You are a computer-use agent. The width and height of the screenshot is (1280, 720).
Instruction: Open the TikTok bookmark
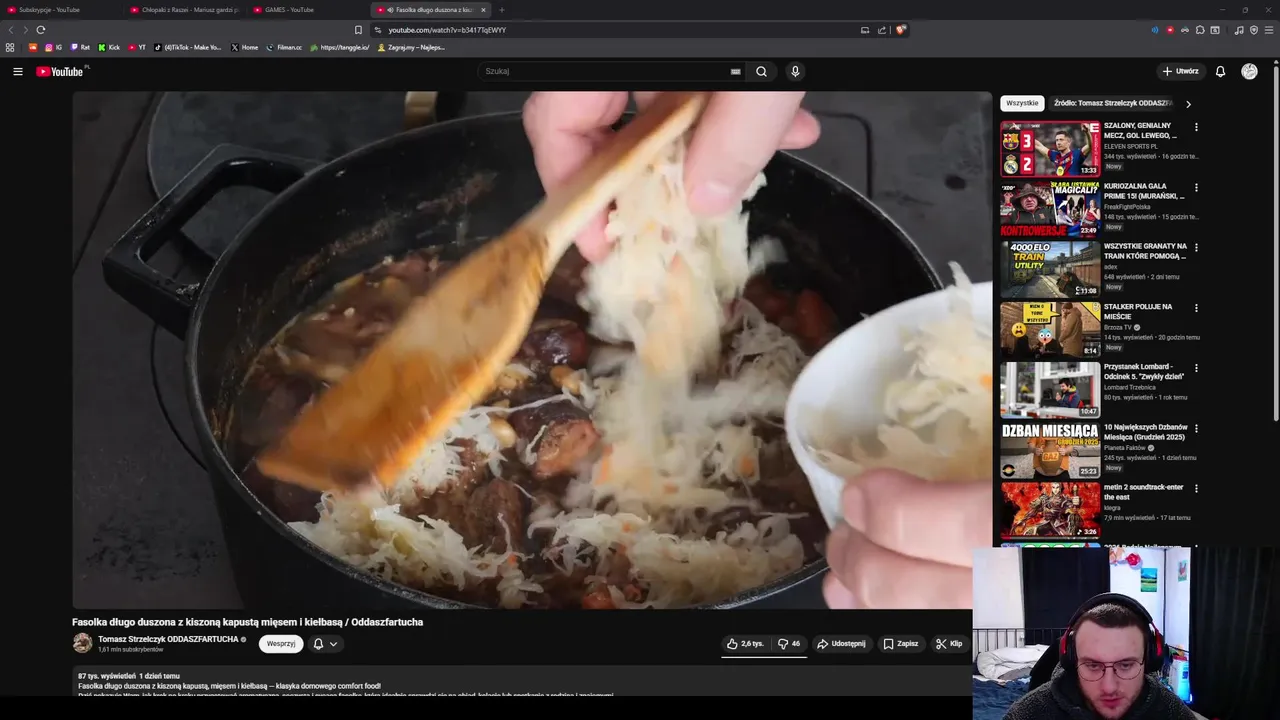tap(187, 47)
